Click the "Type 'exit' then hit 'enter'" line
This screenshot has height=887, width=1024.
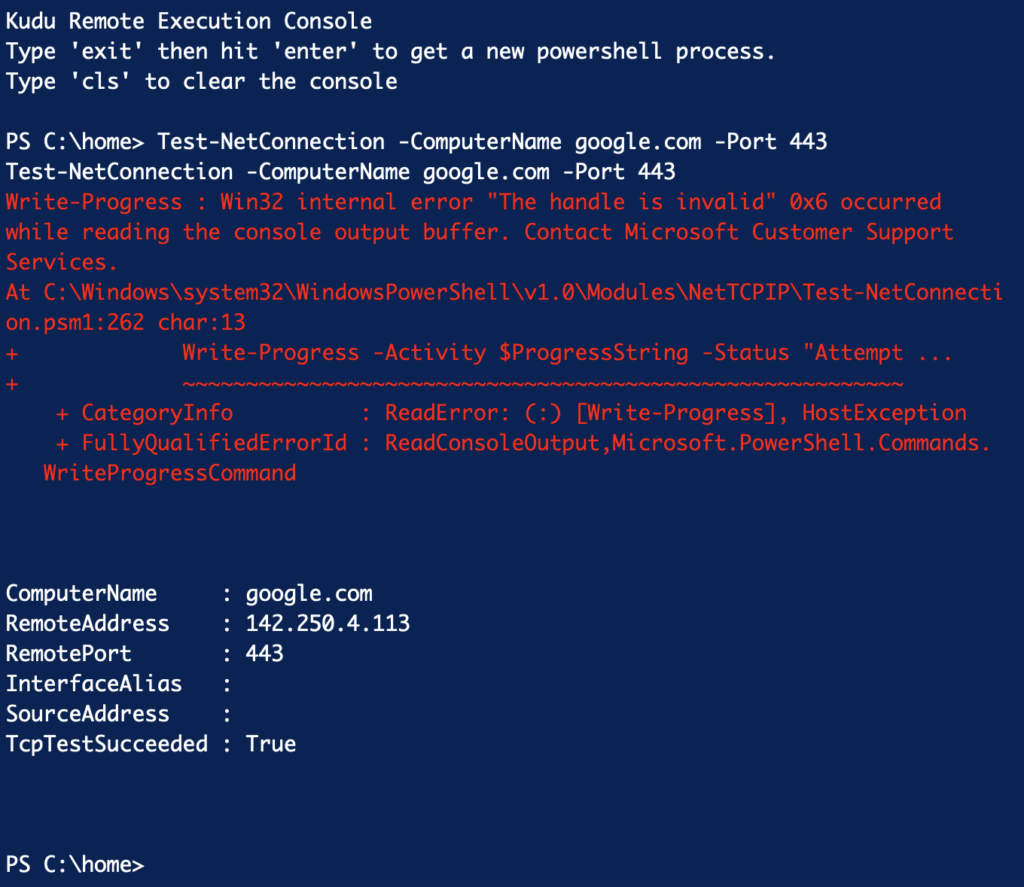[390, 51]
